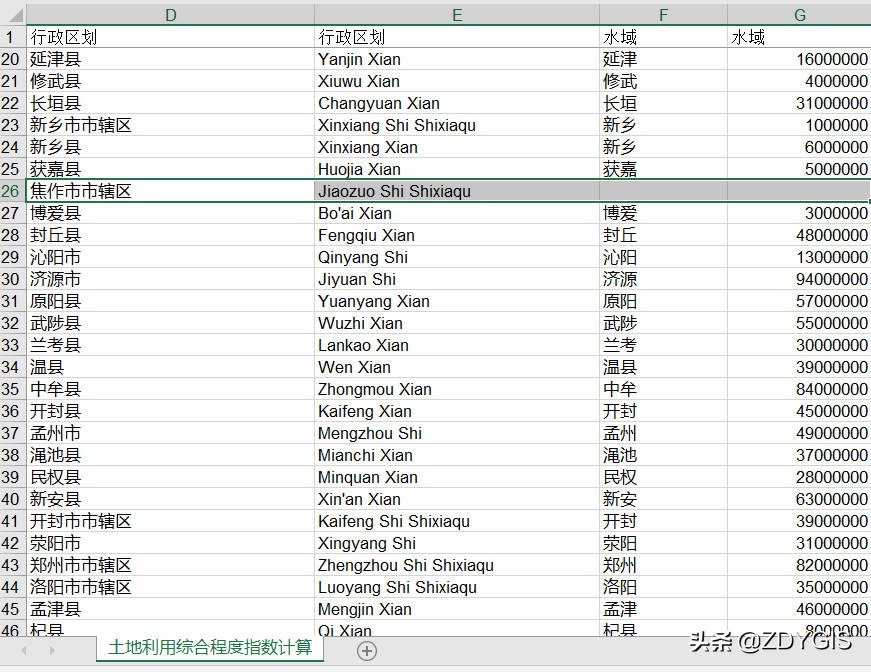The height and width of the screenshot is (672, 871).
Task: Click the 水域 header cell in column F
Action: click(663, 37)
